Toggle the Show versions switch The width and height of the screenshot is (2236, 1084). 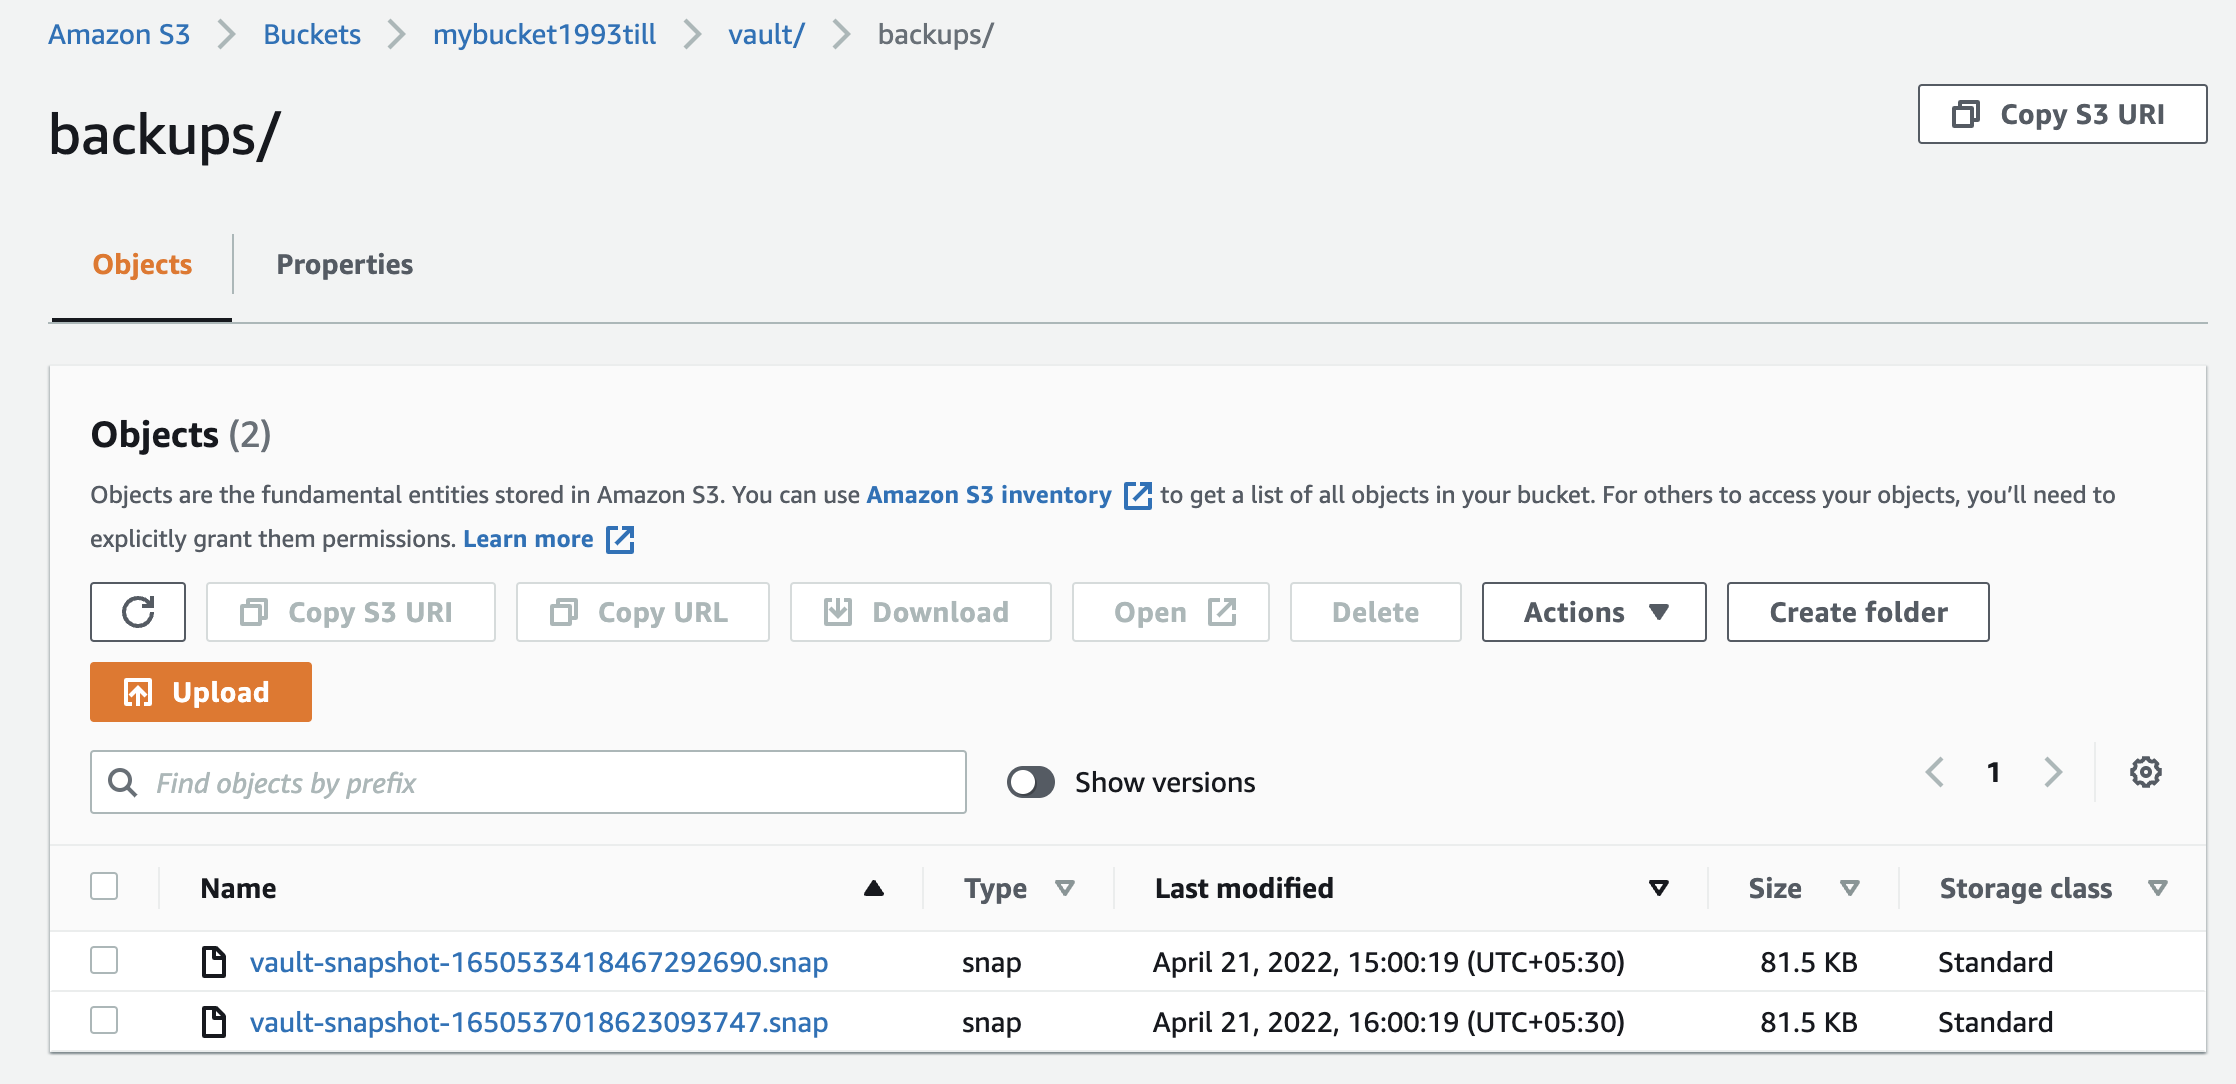(x=1031, y=782)
